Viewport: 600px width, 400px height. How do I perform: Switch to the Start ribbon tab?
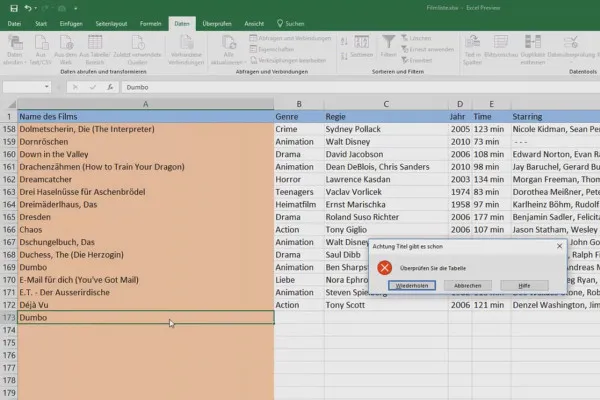click(x=41, y=24)
